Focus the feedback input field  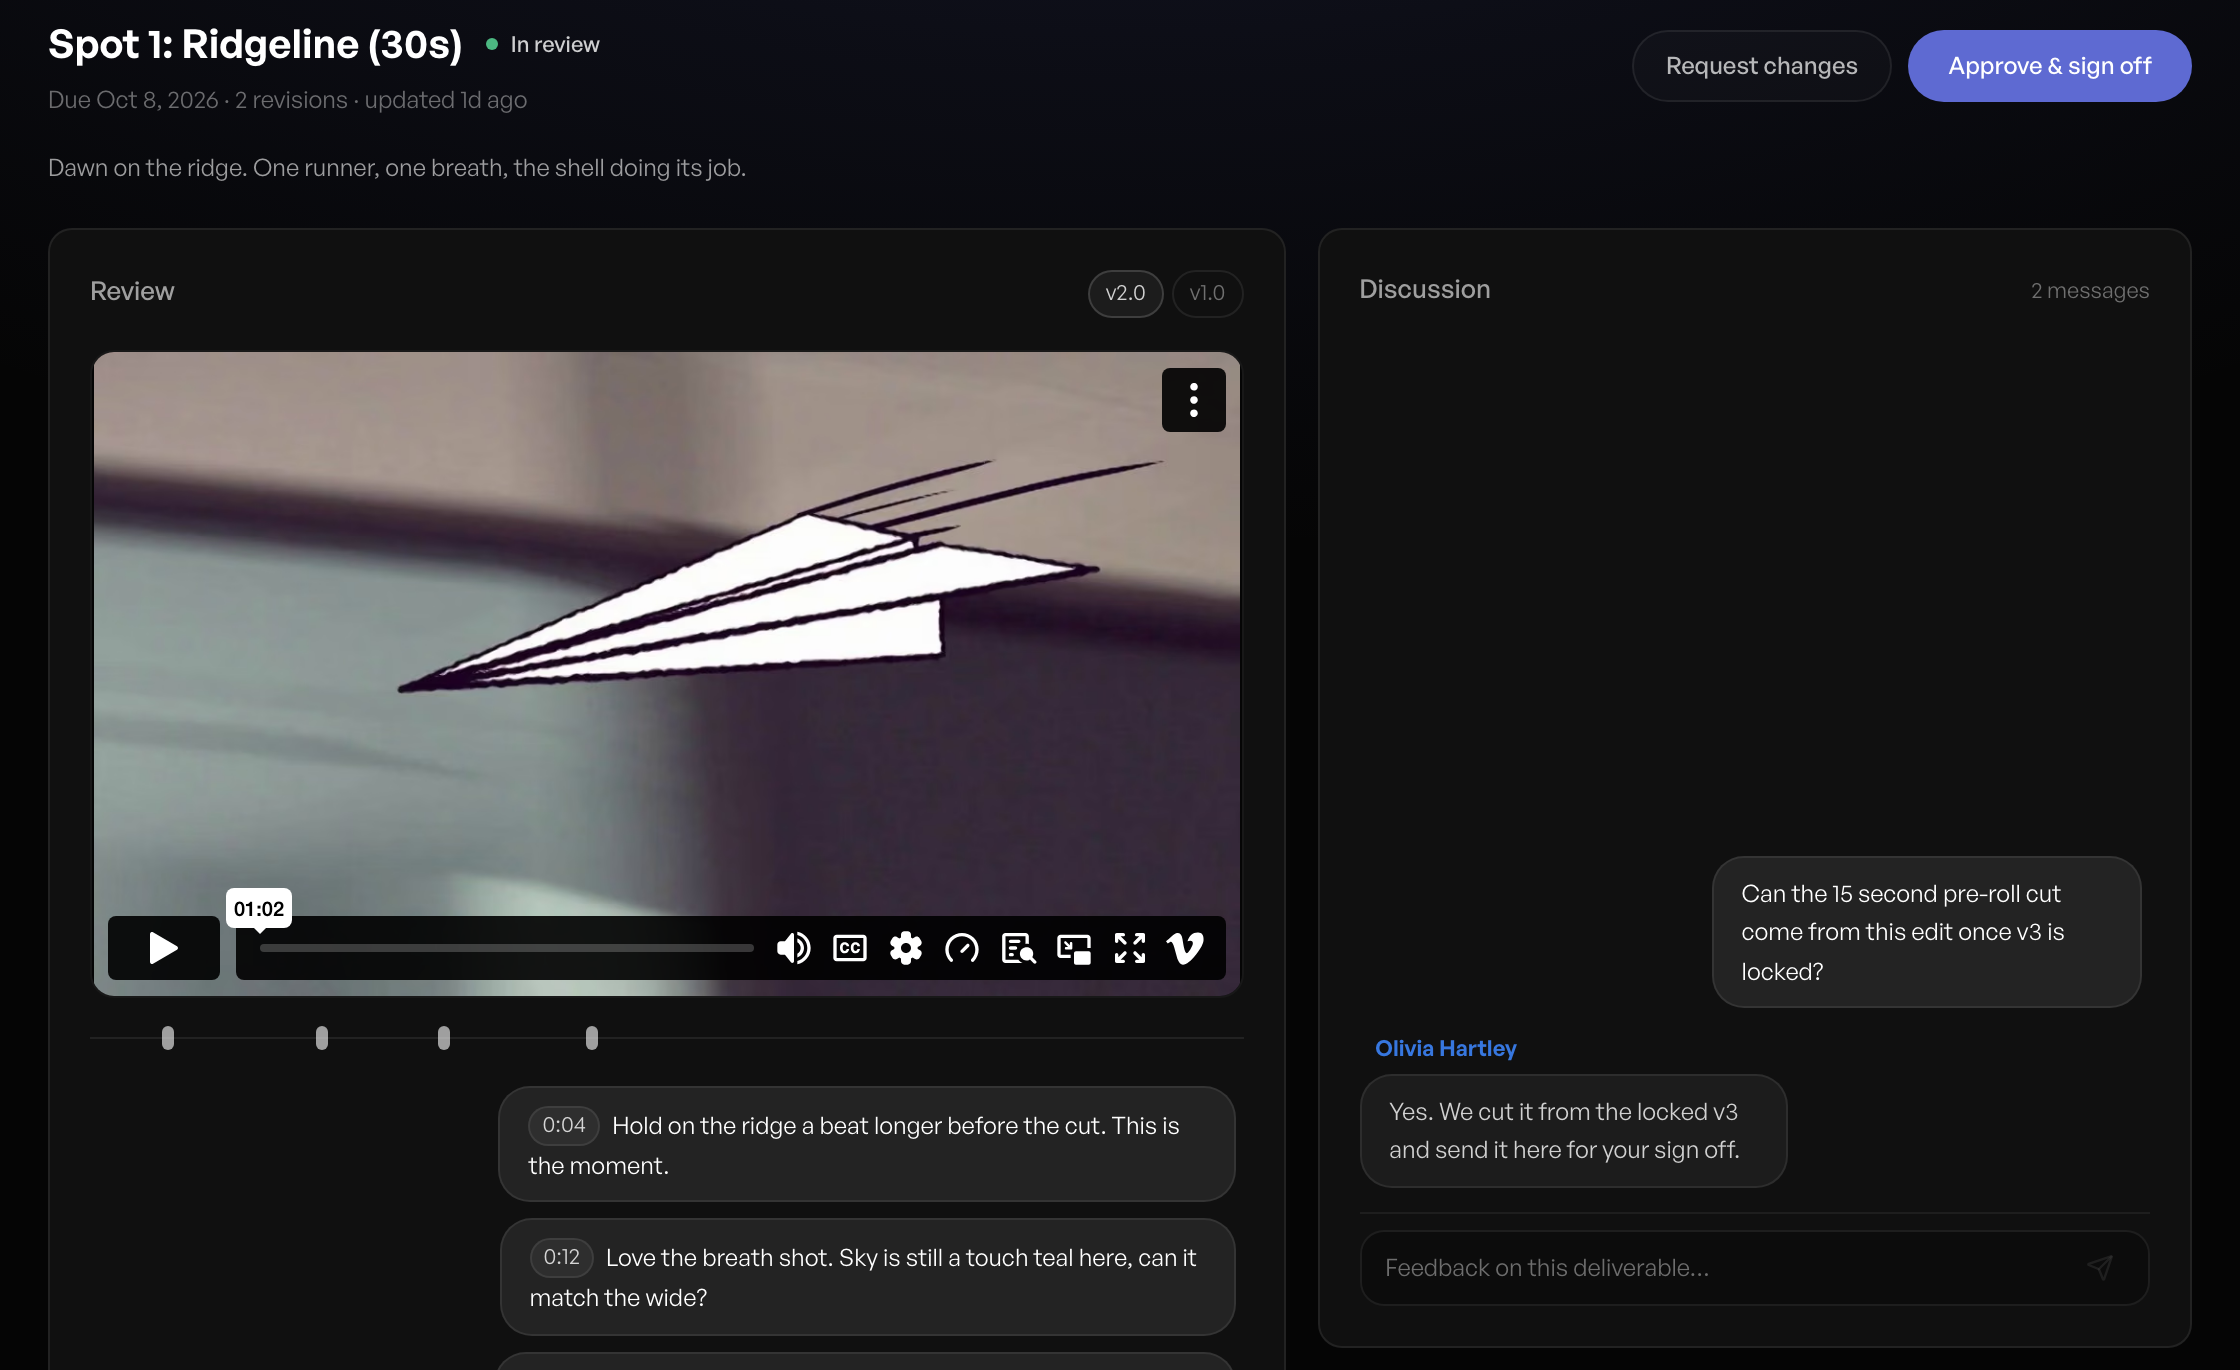1754,1267
